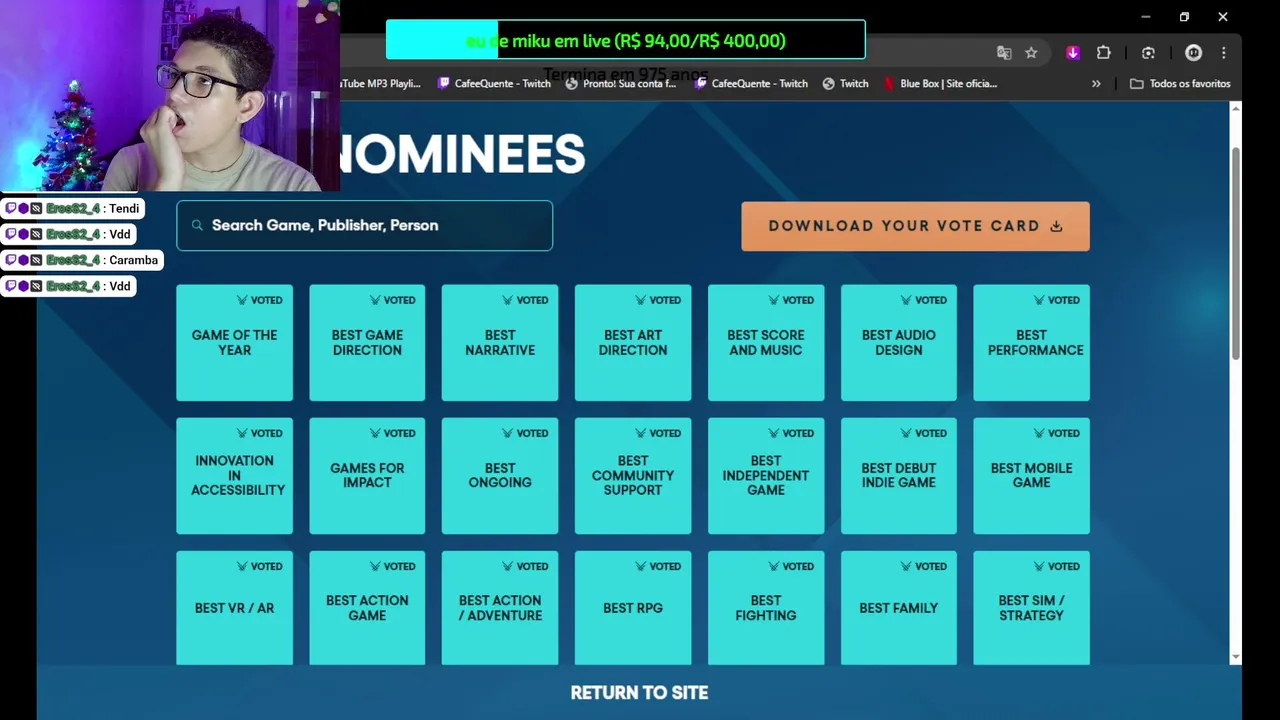
Task: Expand the hidden bookmarks chevron
Action: [1096, 84]
